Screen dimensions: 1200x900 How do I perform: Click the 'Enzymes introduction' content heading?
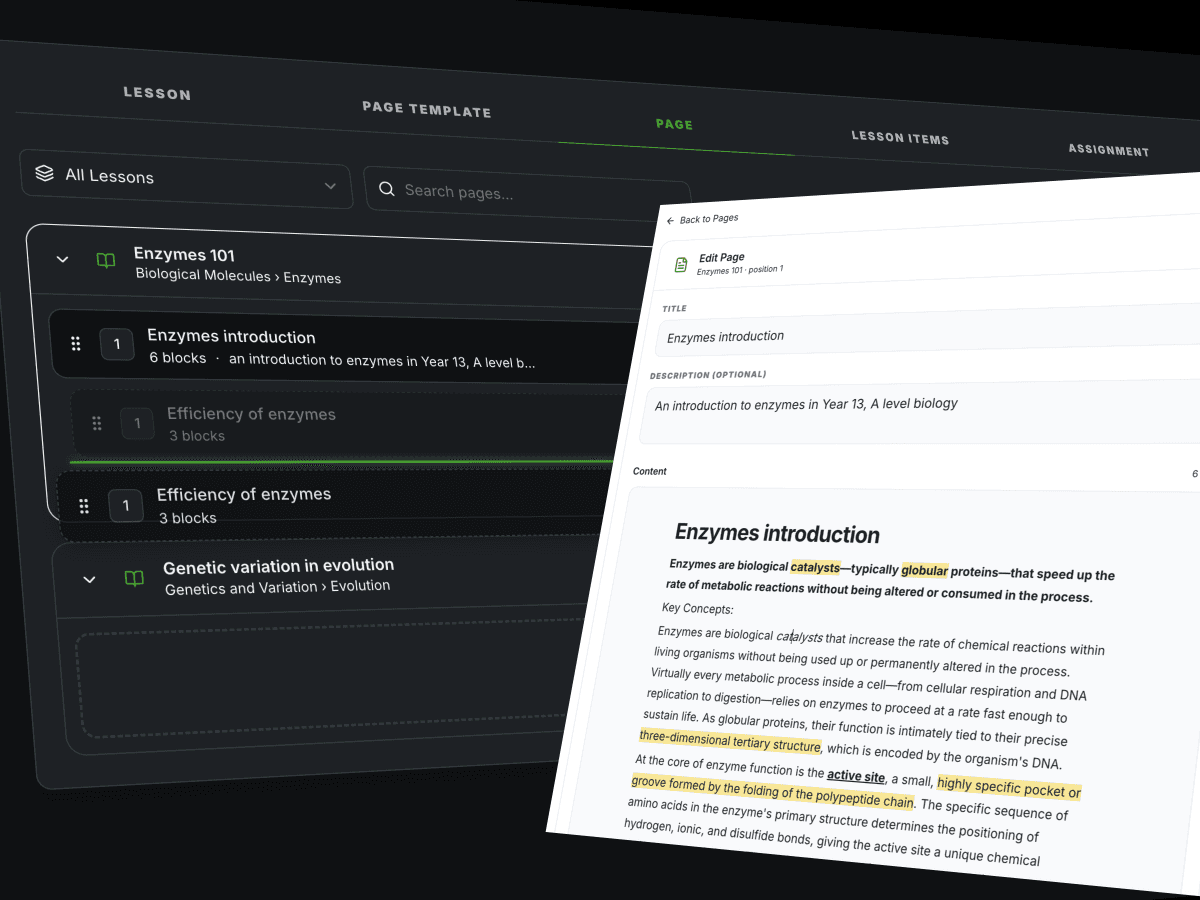click(x=777, y=533)
